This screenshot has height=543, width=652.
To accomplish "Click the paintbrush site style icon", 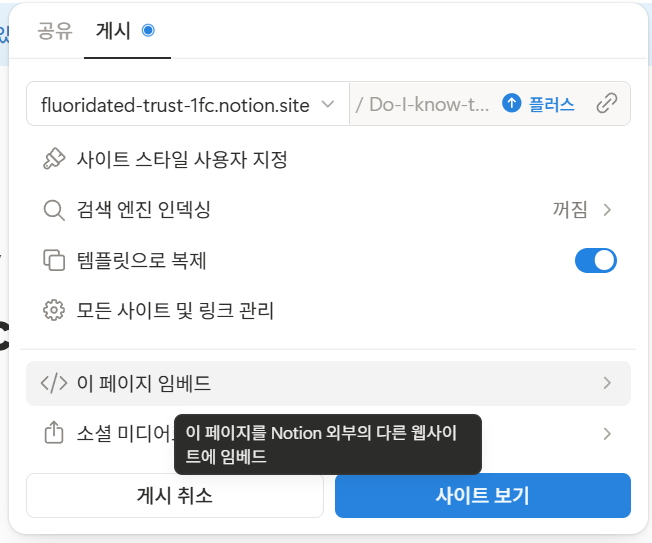I will (54, 159).
